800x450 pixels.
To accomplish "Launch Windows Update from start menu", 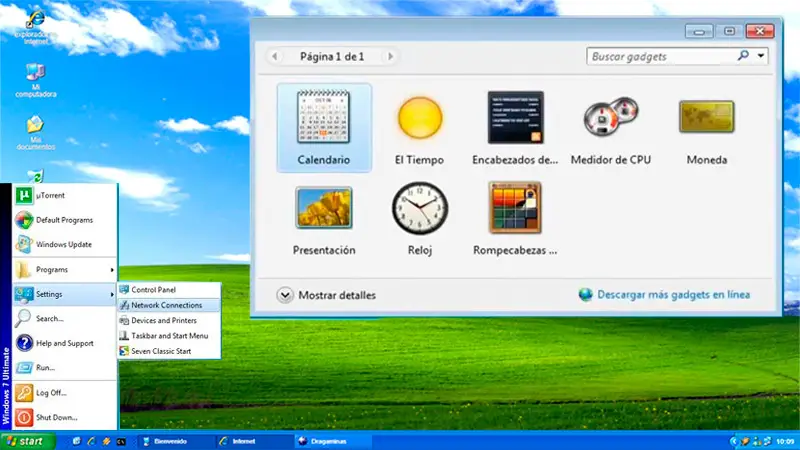I will 65,244.
